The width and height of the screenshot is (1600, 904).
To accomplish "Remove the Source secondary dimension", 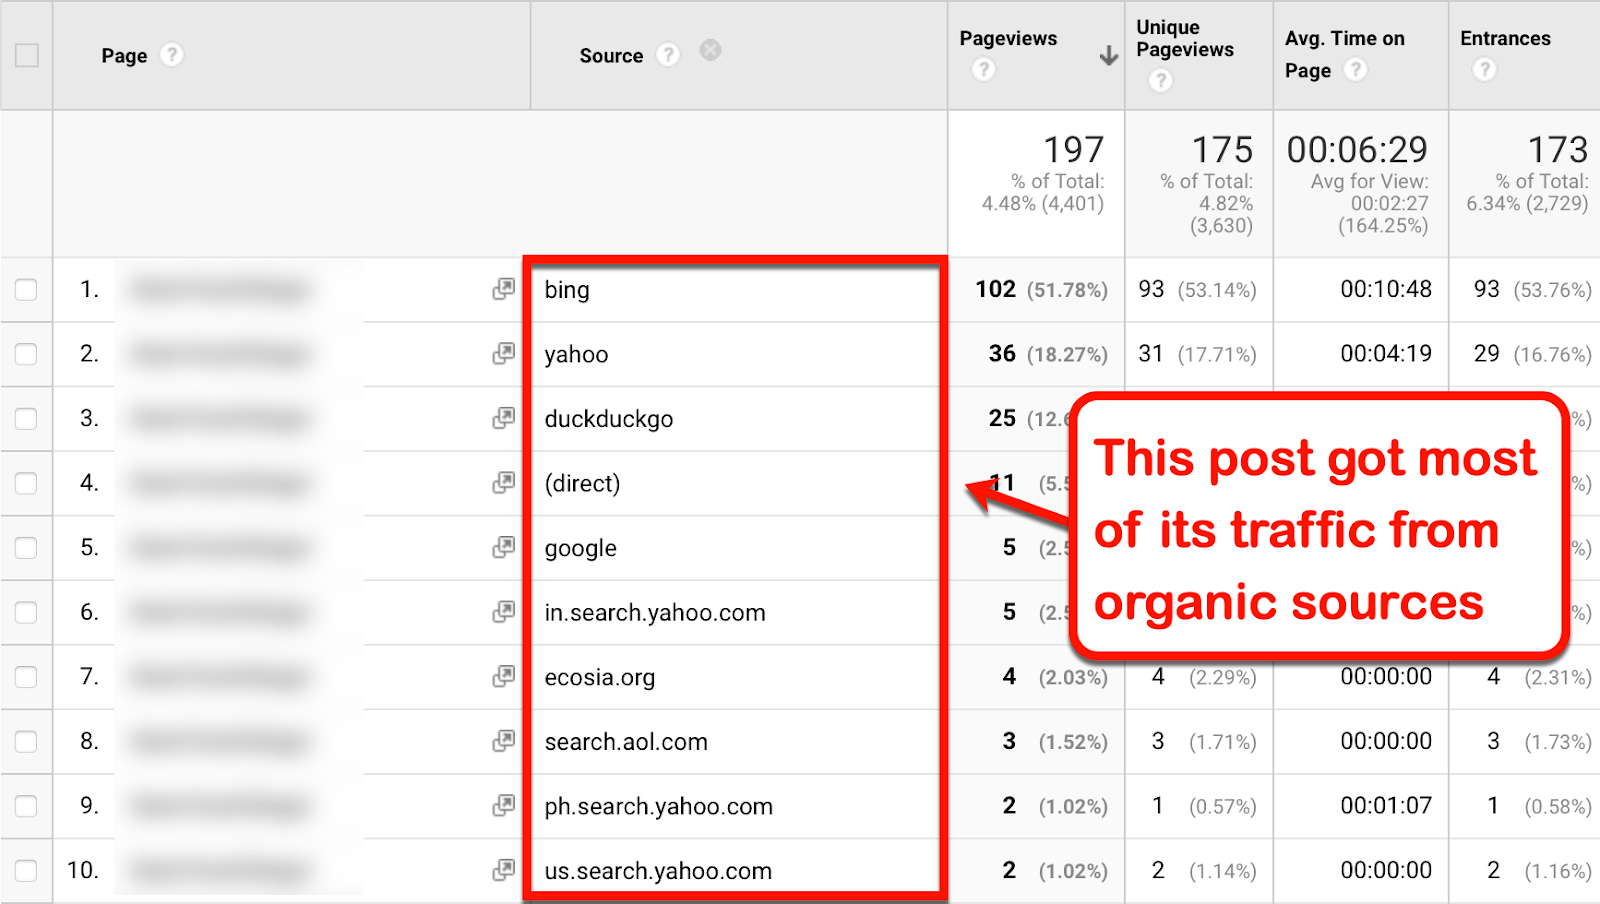I will tap(710, 50).
